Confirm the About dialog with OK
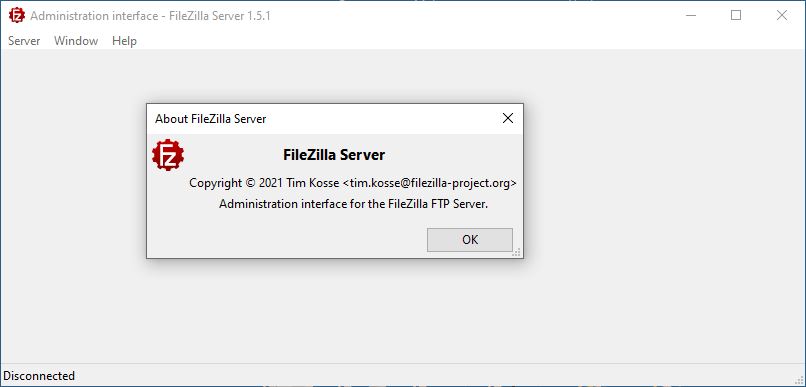Screen dimensions: 806x387 point(470,240)
